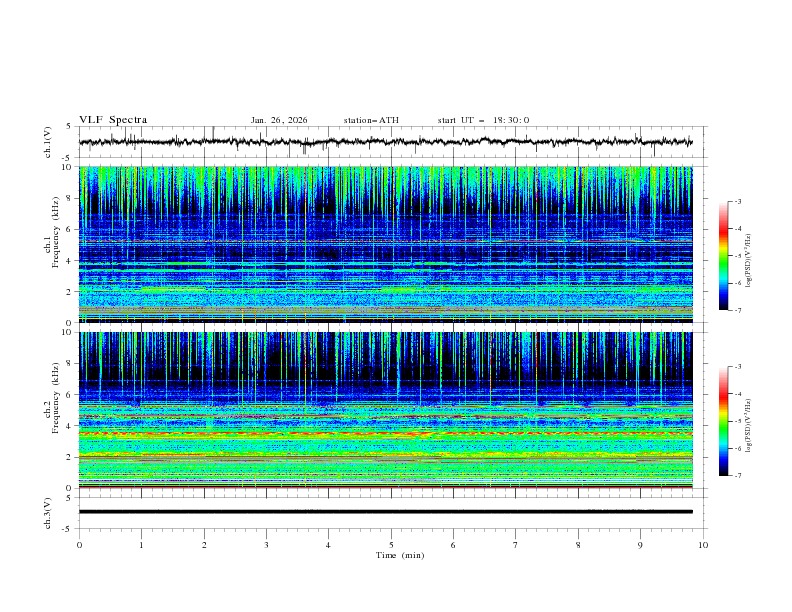Click the 'ch.1(V)' waveform axis label
This screenshot has height=612, width=792.
pyautogui.click(x=48, y=142)
